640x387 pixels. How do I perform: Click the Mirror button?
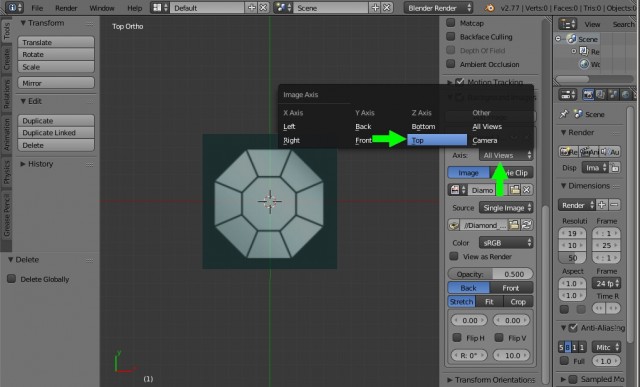click(56, 83)
